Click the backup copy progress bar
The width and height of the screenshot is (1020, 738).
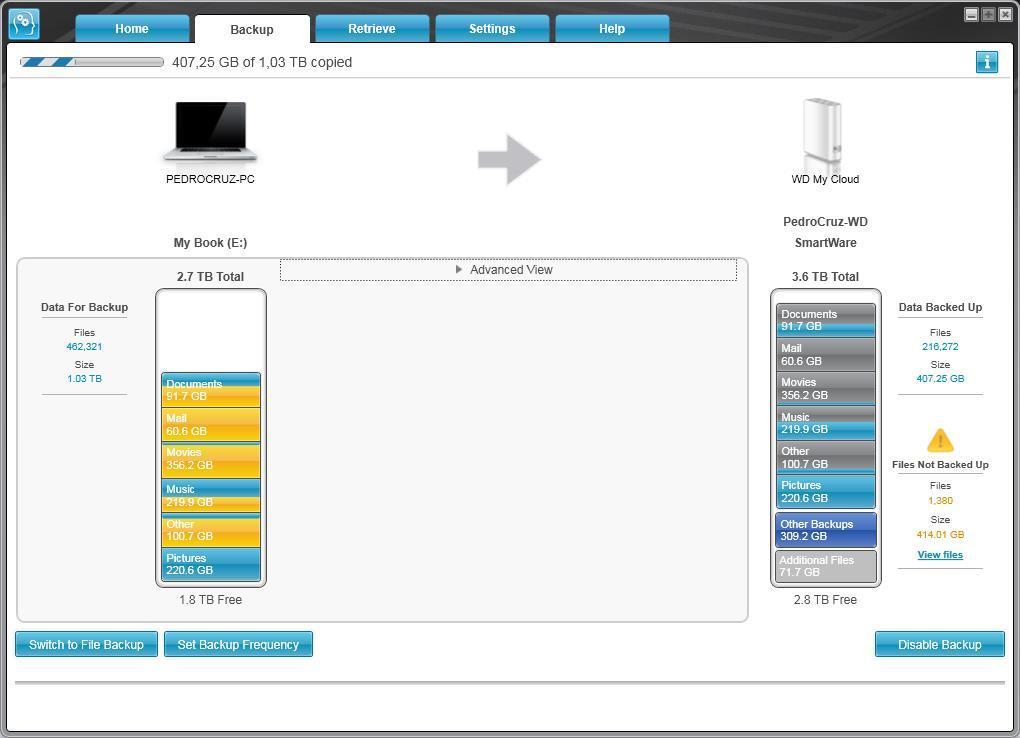92,62
